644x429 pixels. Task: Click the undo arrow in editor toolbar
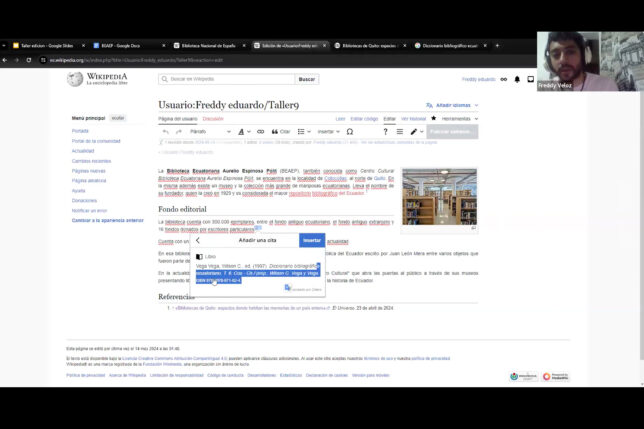pos(166,131)
